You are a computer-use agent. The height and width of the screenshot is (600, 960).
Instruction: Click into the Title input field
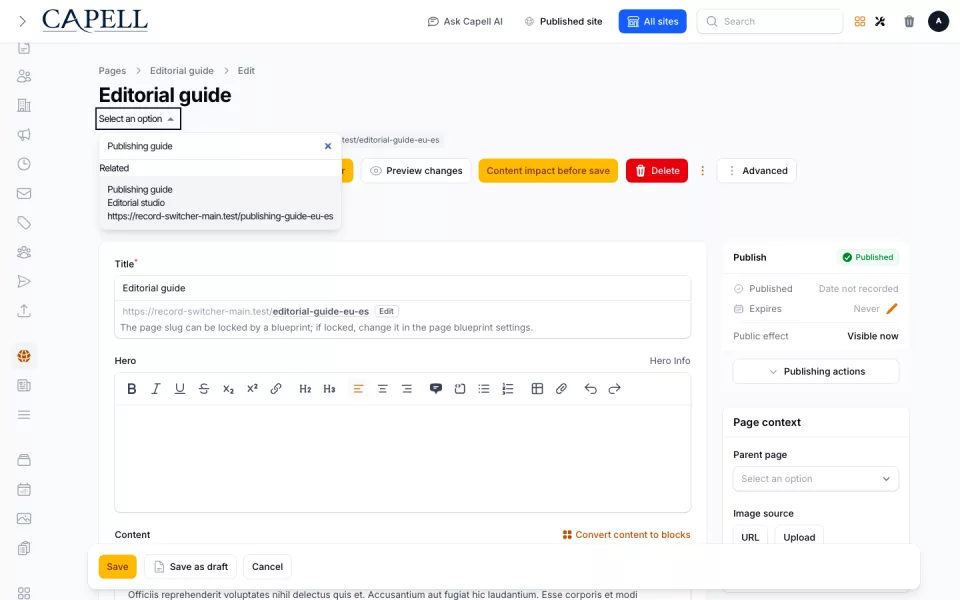(402, 288)
